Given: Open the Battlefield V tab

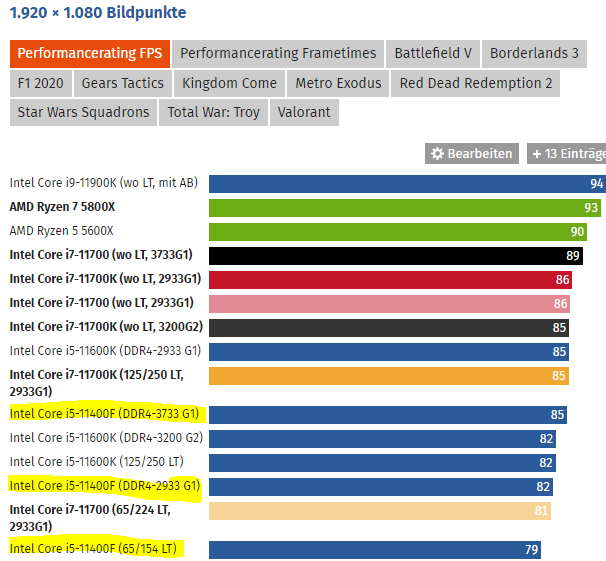Looking at the screenshot, I should tap(433, 54).
